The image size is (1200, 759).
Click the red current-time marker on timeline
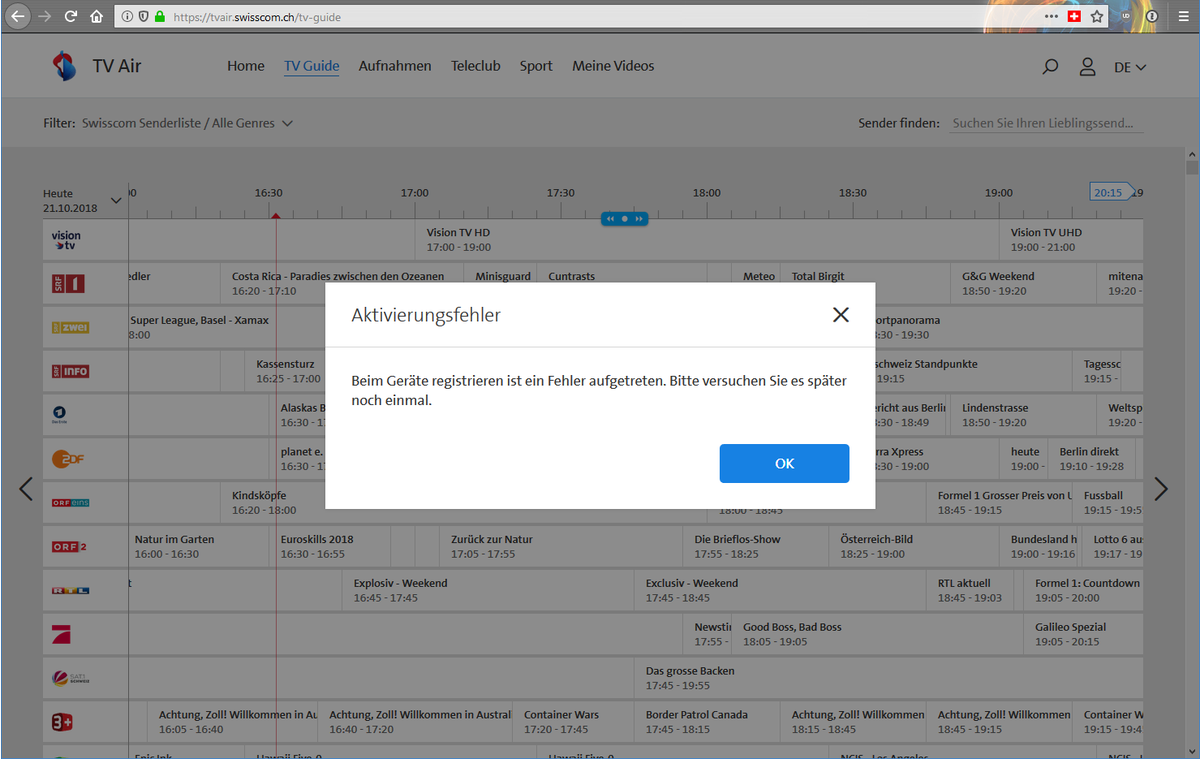(x=276, y=214)
